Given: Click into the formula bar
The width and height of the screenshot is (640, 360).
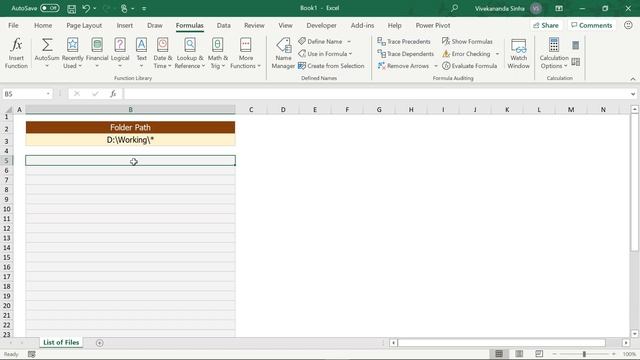Looking at the screenshot, I should (376, 94).
